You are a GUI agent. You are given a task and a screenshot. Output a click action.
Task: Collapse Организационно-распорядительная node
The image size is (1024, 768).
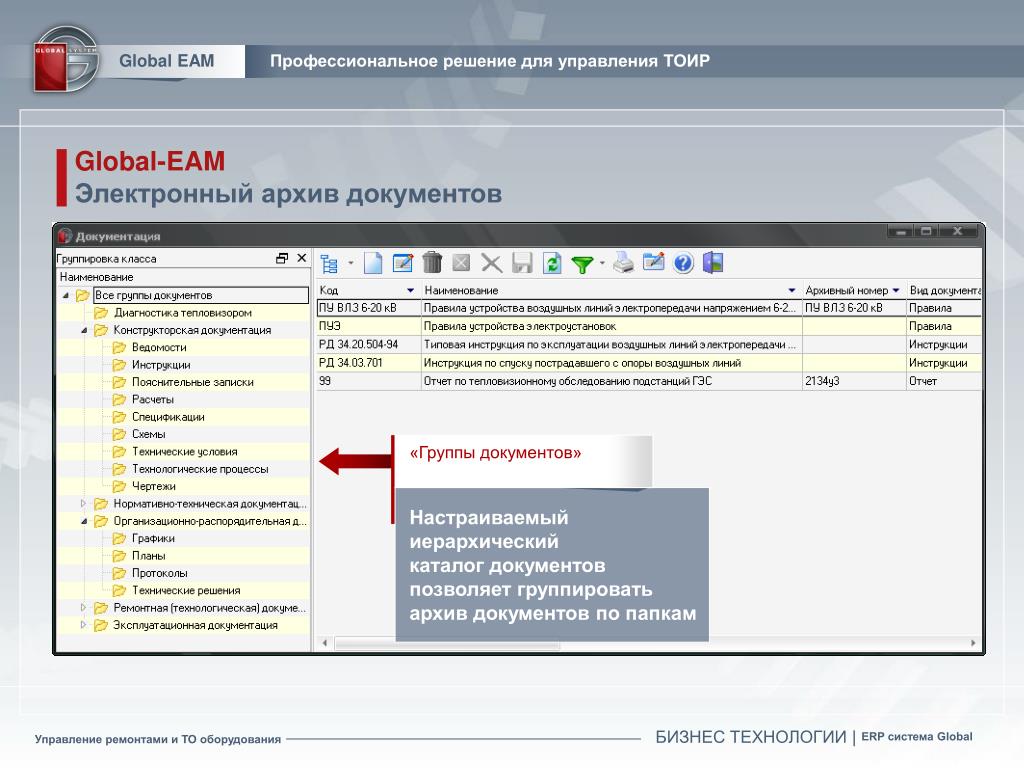[84, 521]
